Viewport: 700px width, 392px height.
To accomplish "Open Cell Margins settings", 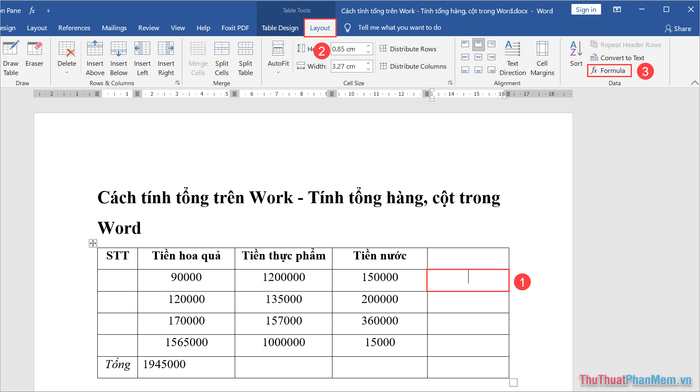I will [x=542, y=58].
